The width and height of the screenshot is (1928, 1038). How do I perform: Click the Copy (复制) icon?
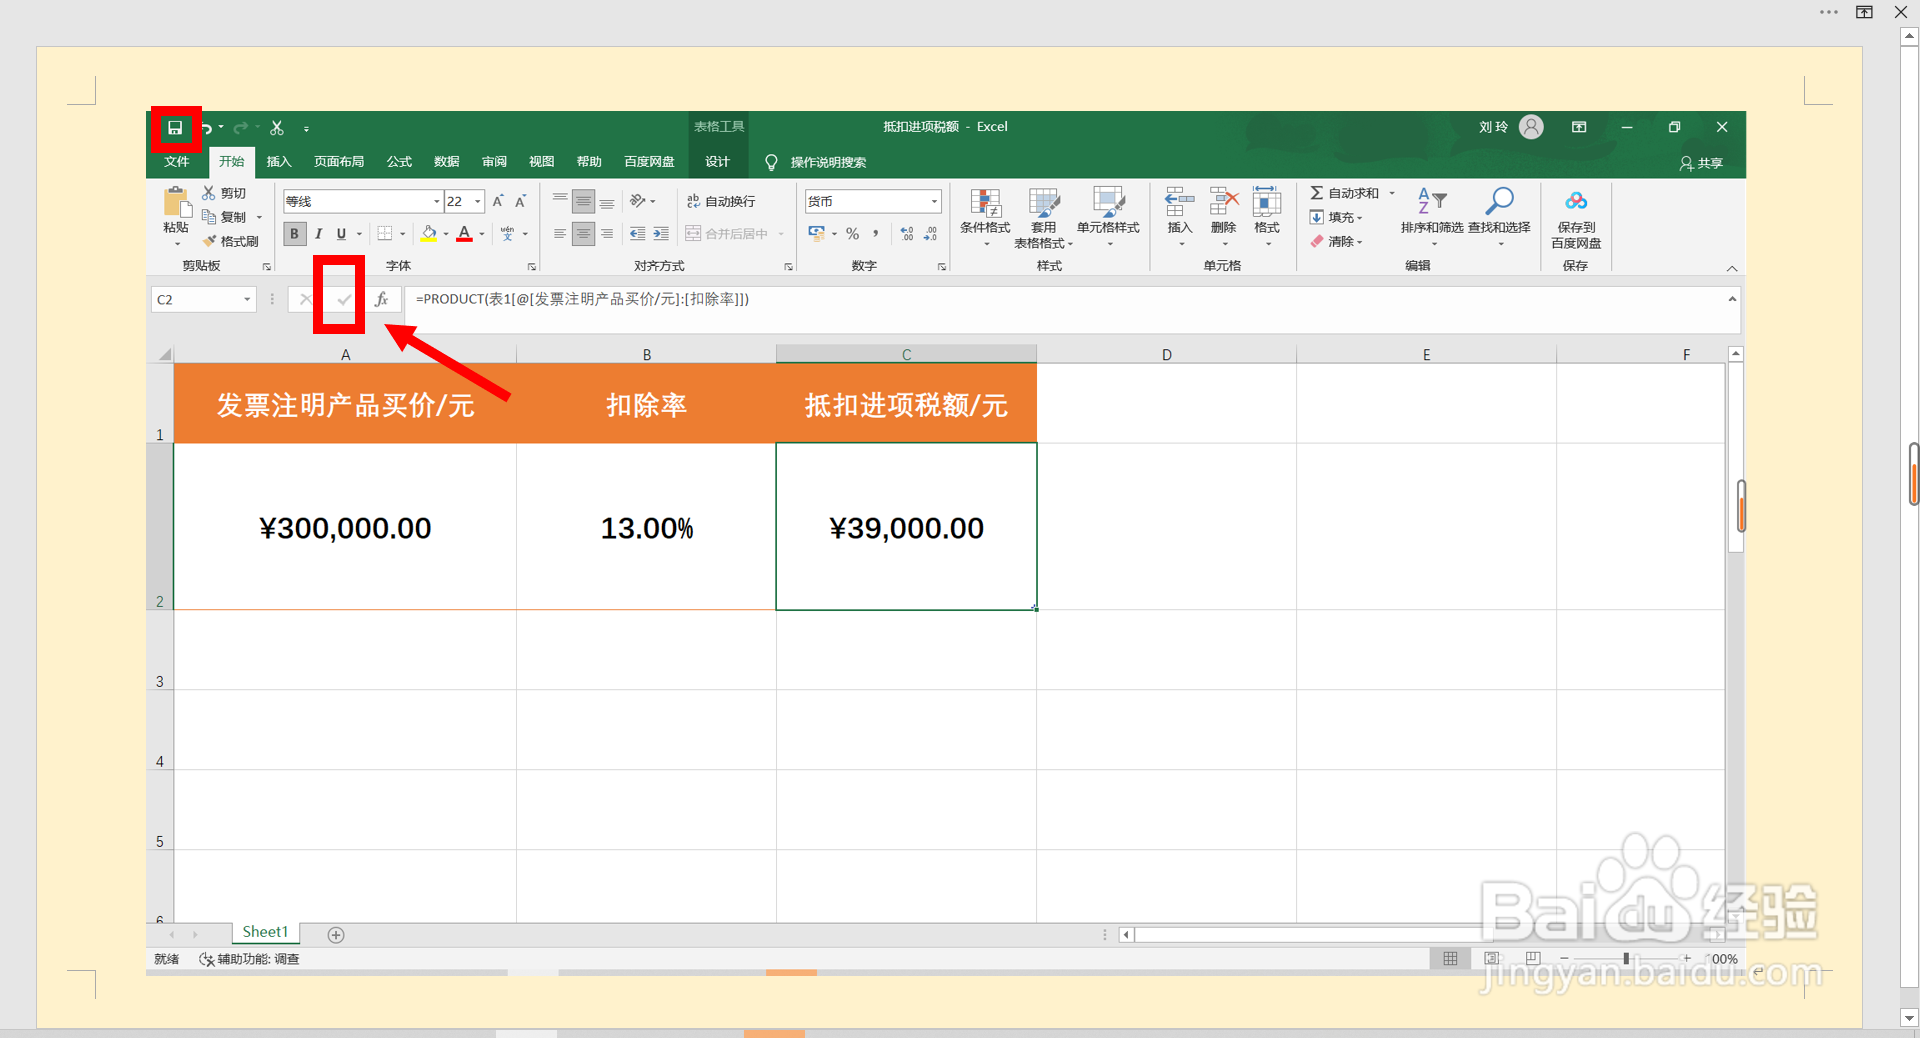tap(209, 217)
